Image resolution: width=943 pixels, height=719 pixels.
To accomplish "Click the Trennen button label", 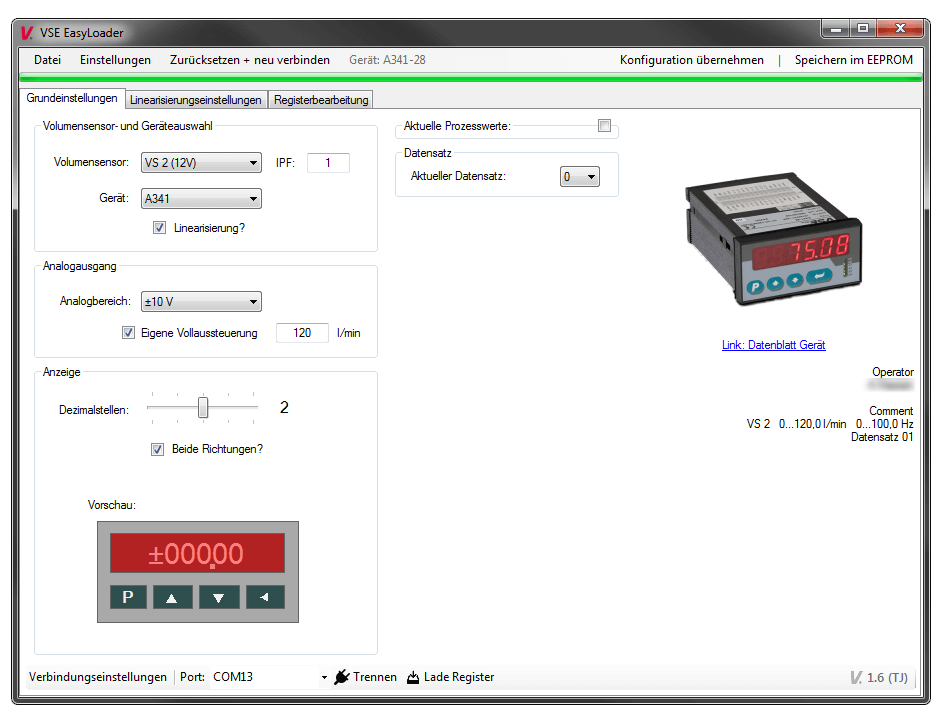I will pyautogui.click(x=375, y=677).
